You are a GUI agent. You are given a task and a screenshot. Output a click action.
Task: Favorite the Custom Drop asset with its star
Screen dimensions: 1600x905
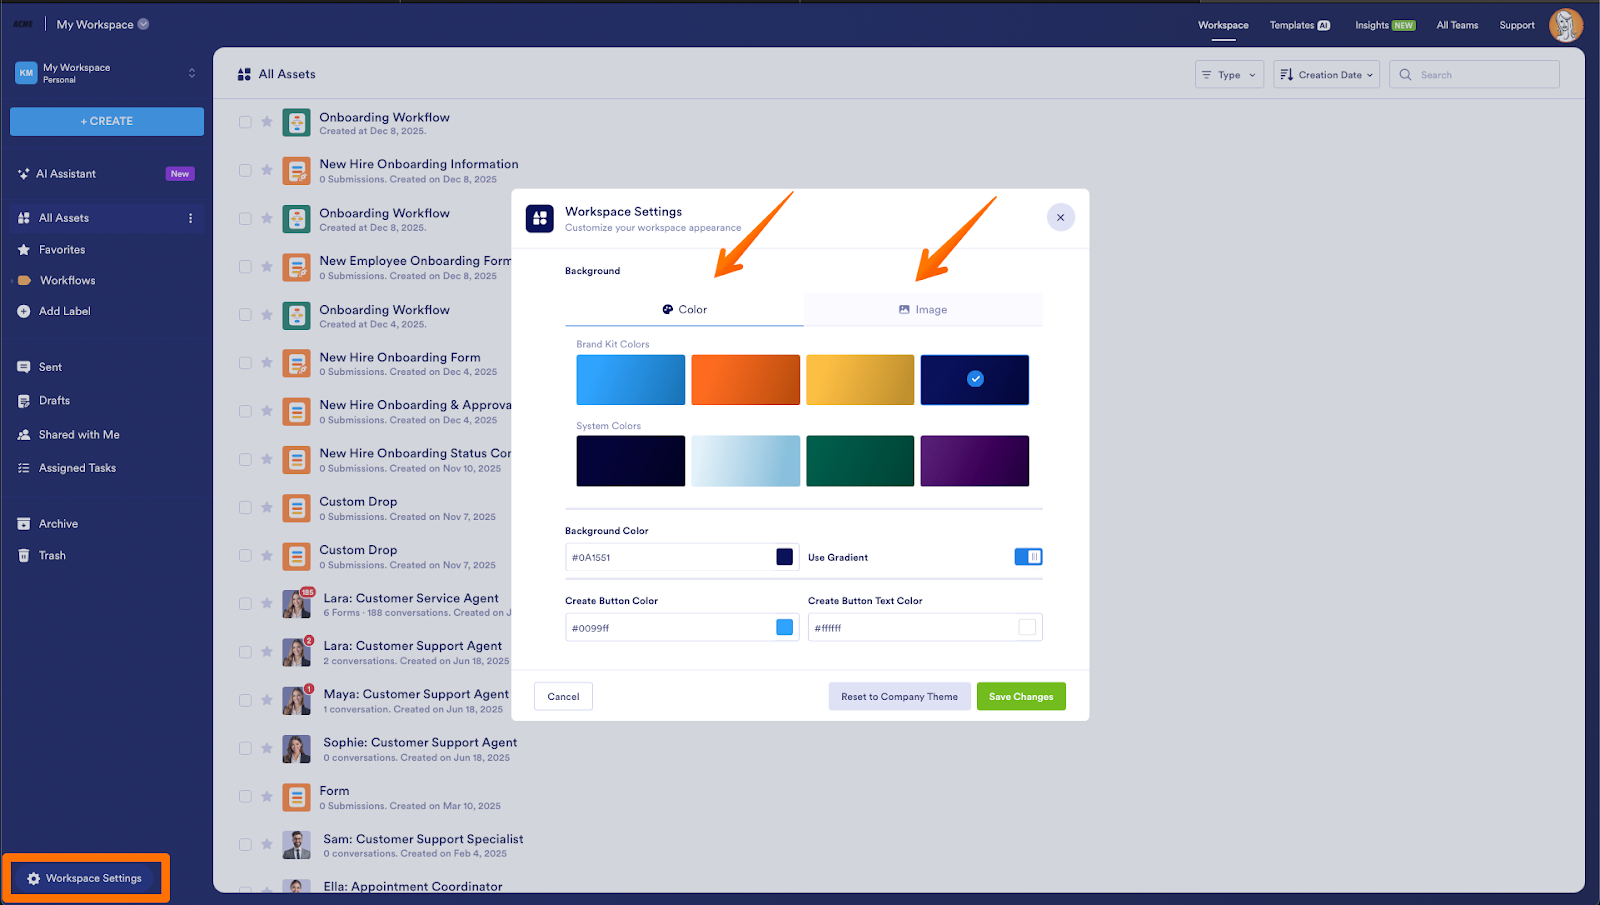pos(266,508)
